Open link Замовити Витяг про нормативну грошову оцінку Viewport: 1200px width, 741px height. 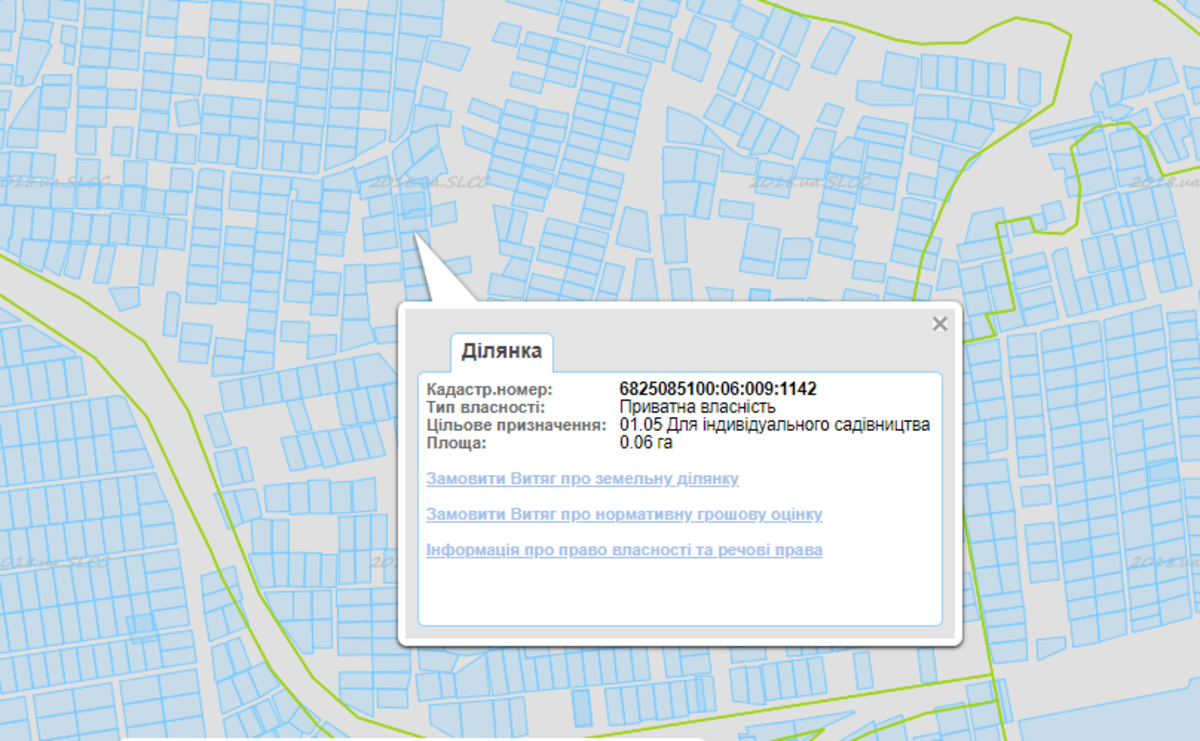[x=624, y=515]
